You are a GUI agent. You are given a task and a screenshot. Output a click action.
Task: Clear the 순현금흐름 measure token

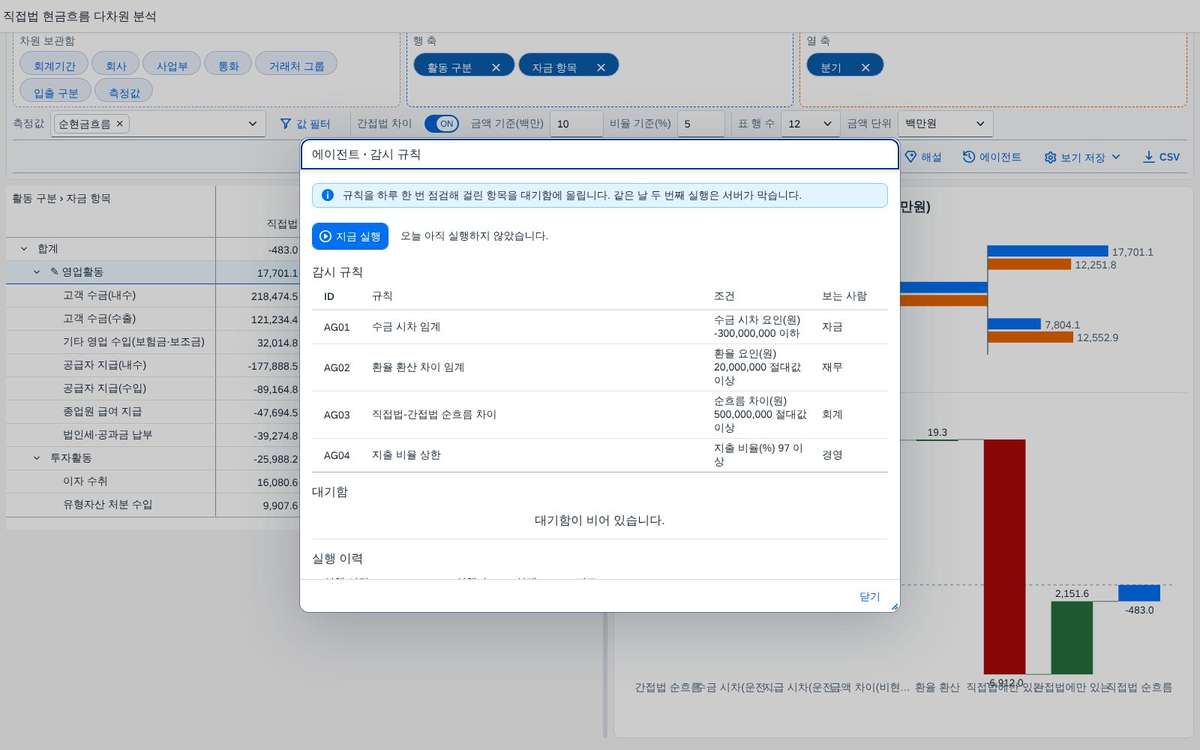click(120, 124)
